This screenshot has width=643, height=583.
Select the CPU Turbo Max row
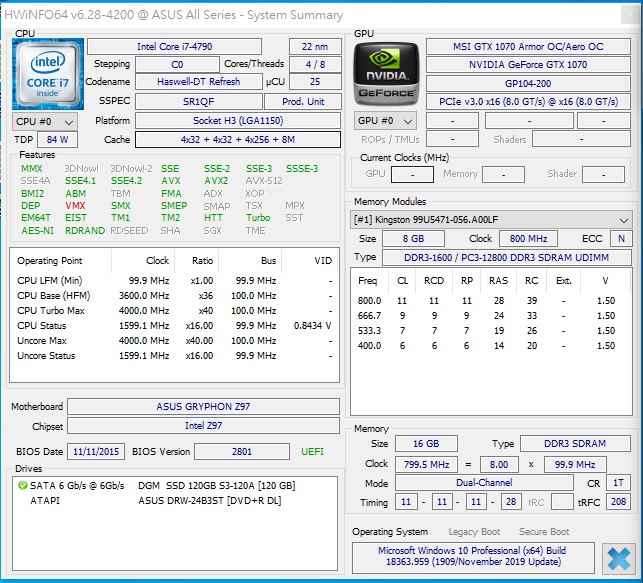tap(175, 311)
